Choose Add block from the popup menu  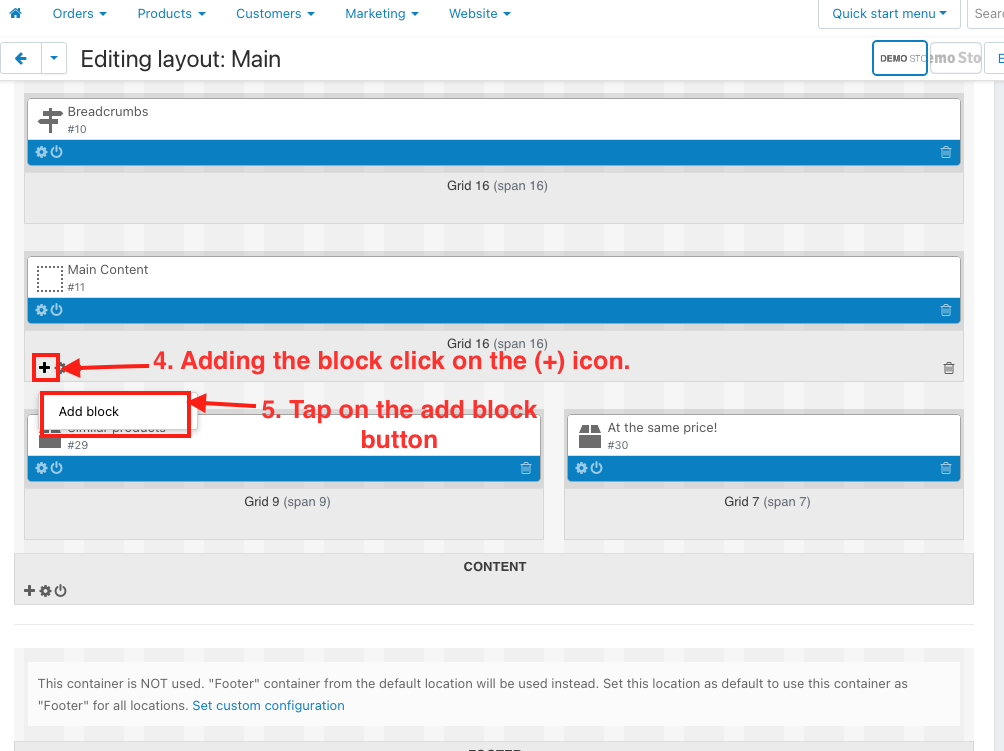(89, 411)
